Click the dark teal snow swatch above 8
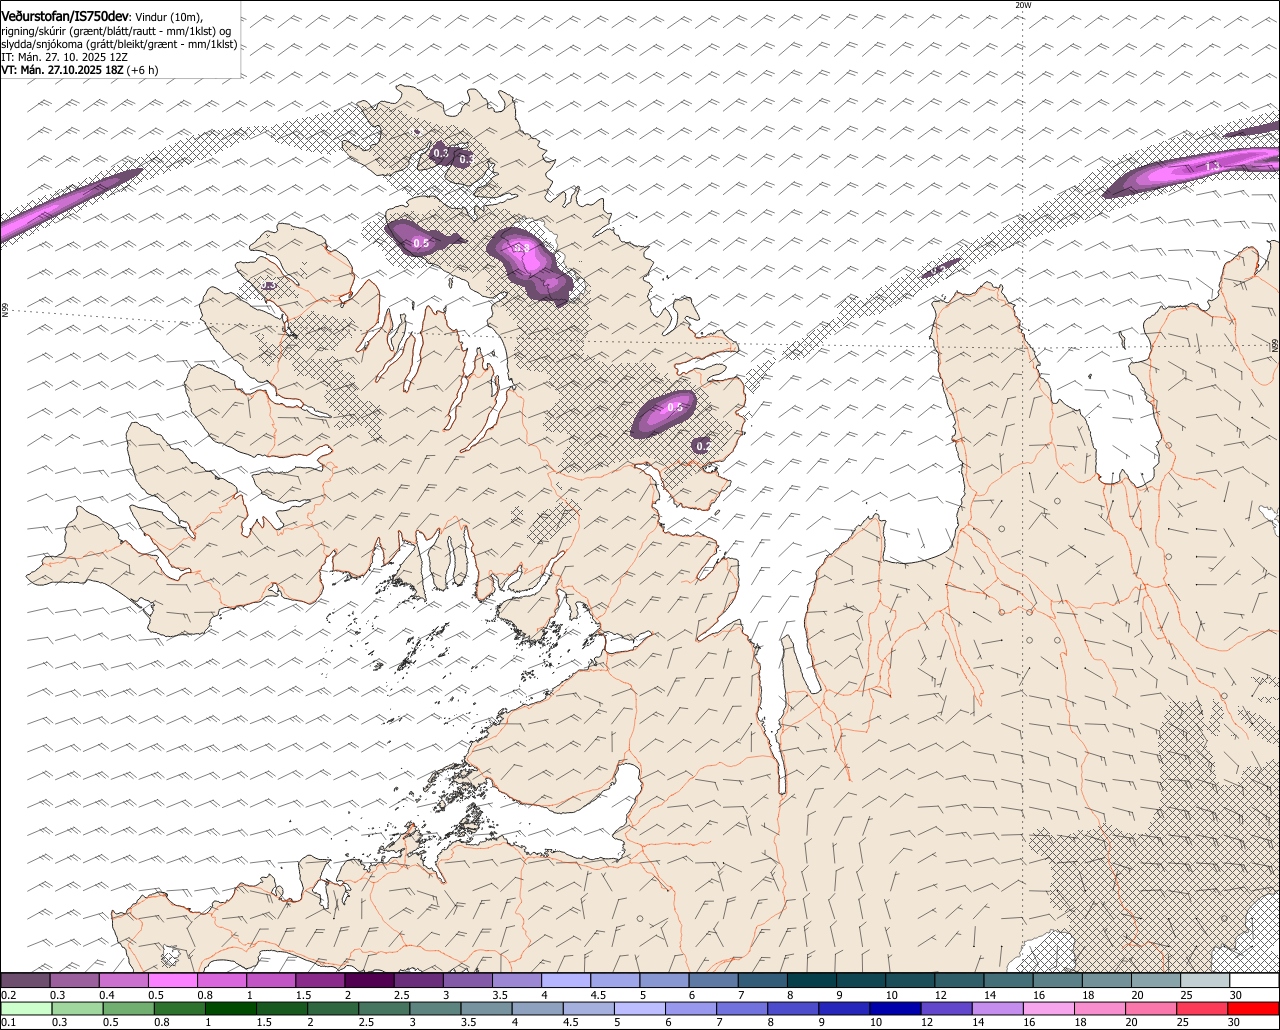The image size is (1280, 1030). point(812,981)
